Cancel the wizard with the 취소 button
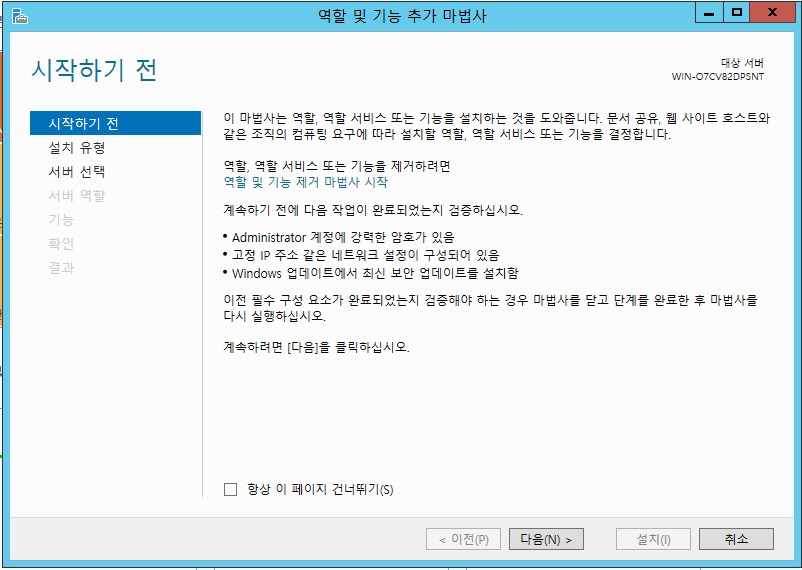Image resolution: width=802 pixels, height=570 pixels. (x=736, y=539)
